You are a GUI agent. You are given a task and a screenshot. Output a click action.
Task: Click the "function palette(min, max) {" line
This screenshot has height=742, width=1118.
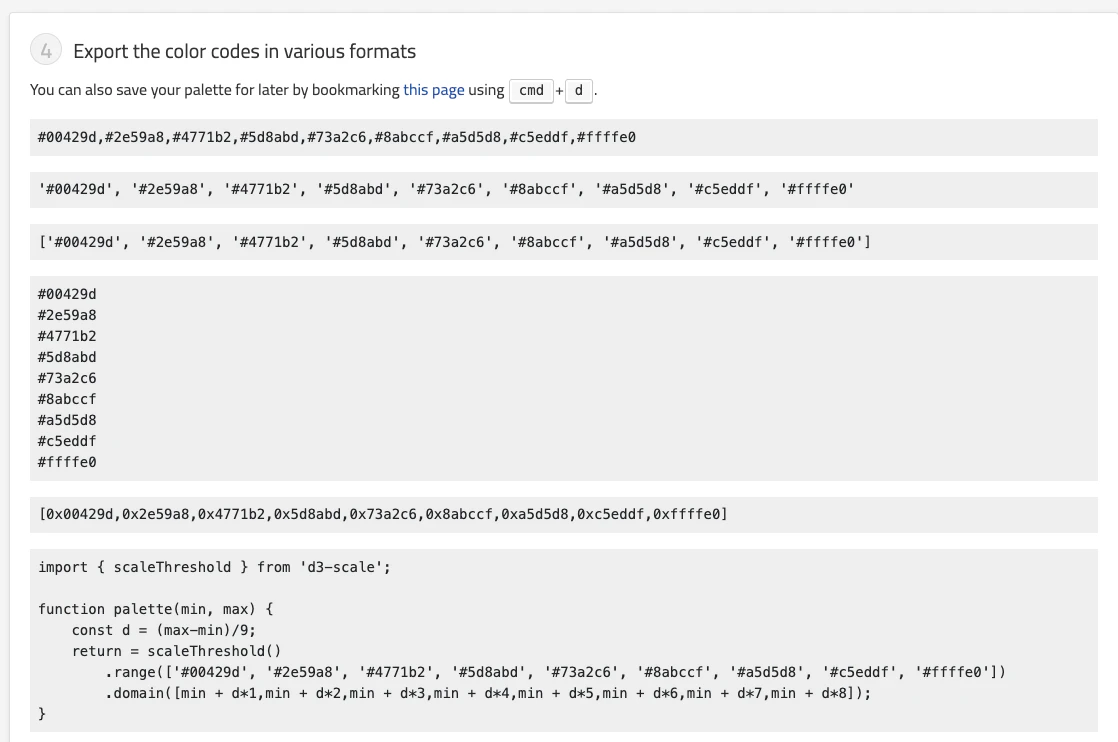coord(155,609)
